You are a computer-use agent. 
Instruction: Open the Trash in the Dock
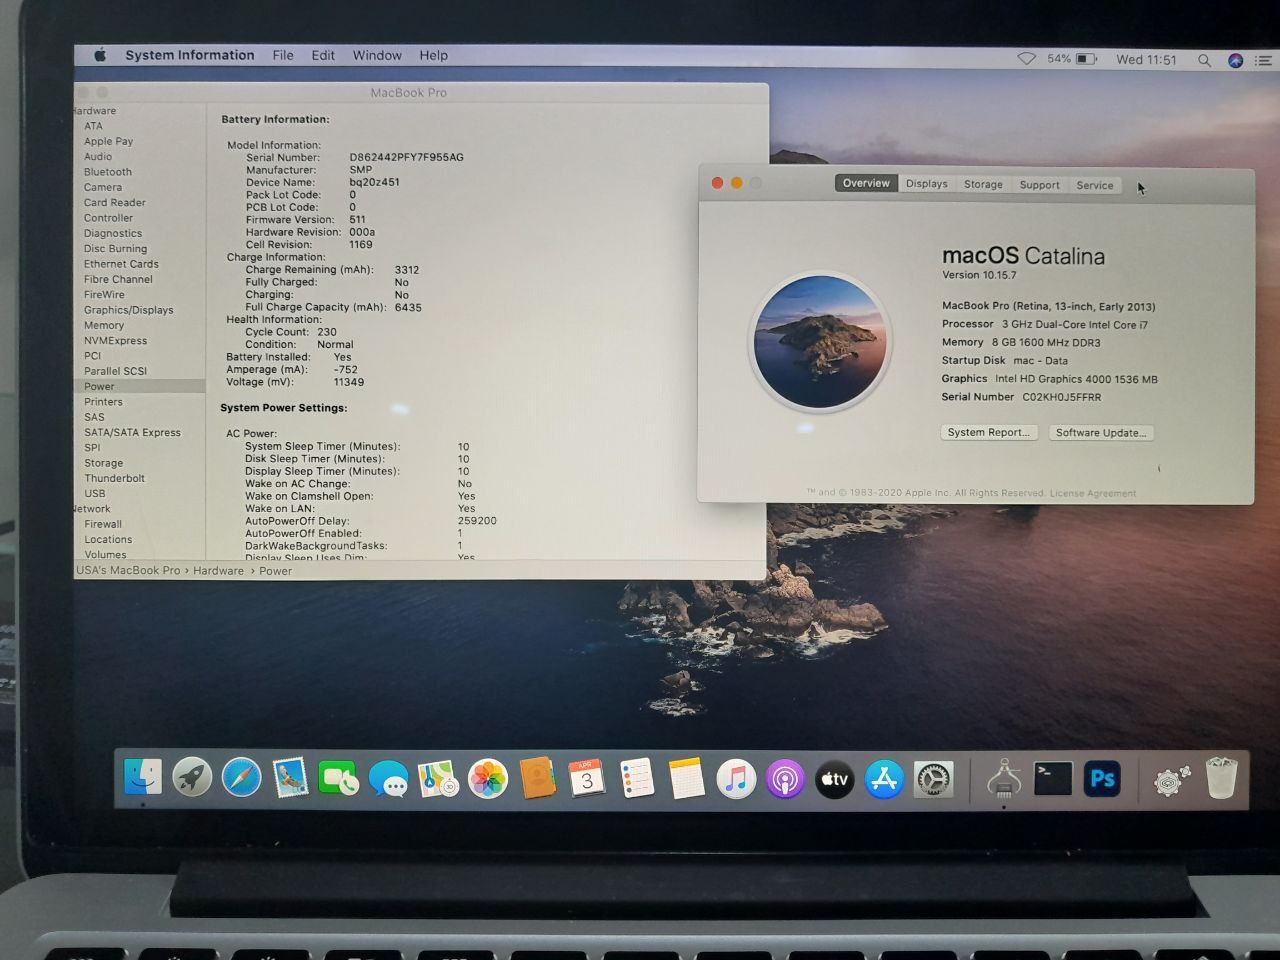(1221, 778)
